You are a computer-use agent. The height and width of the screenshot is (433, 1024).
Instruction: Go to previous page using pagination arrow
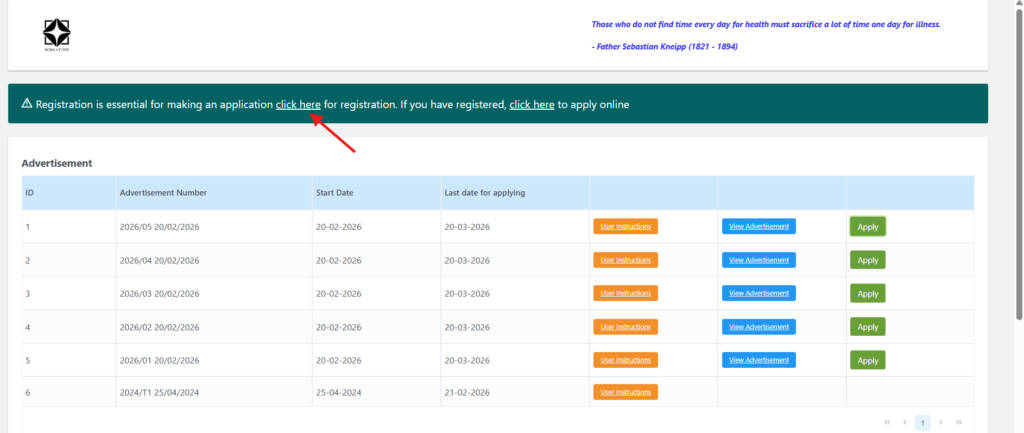point(905,423)
